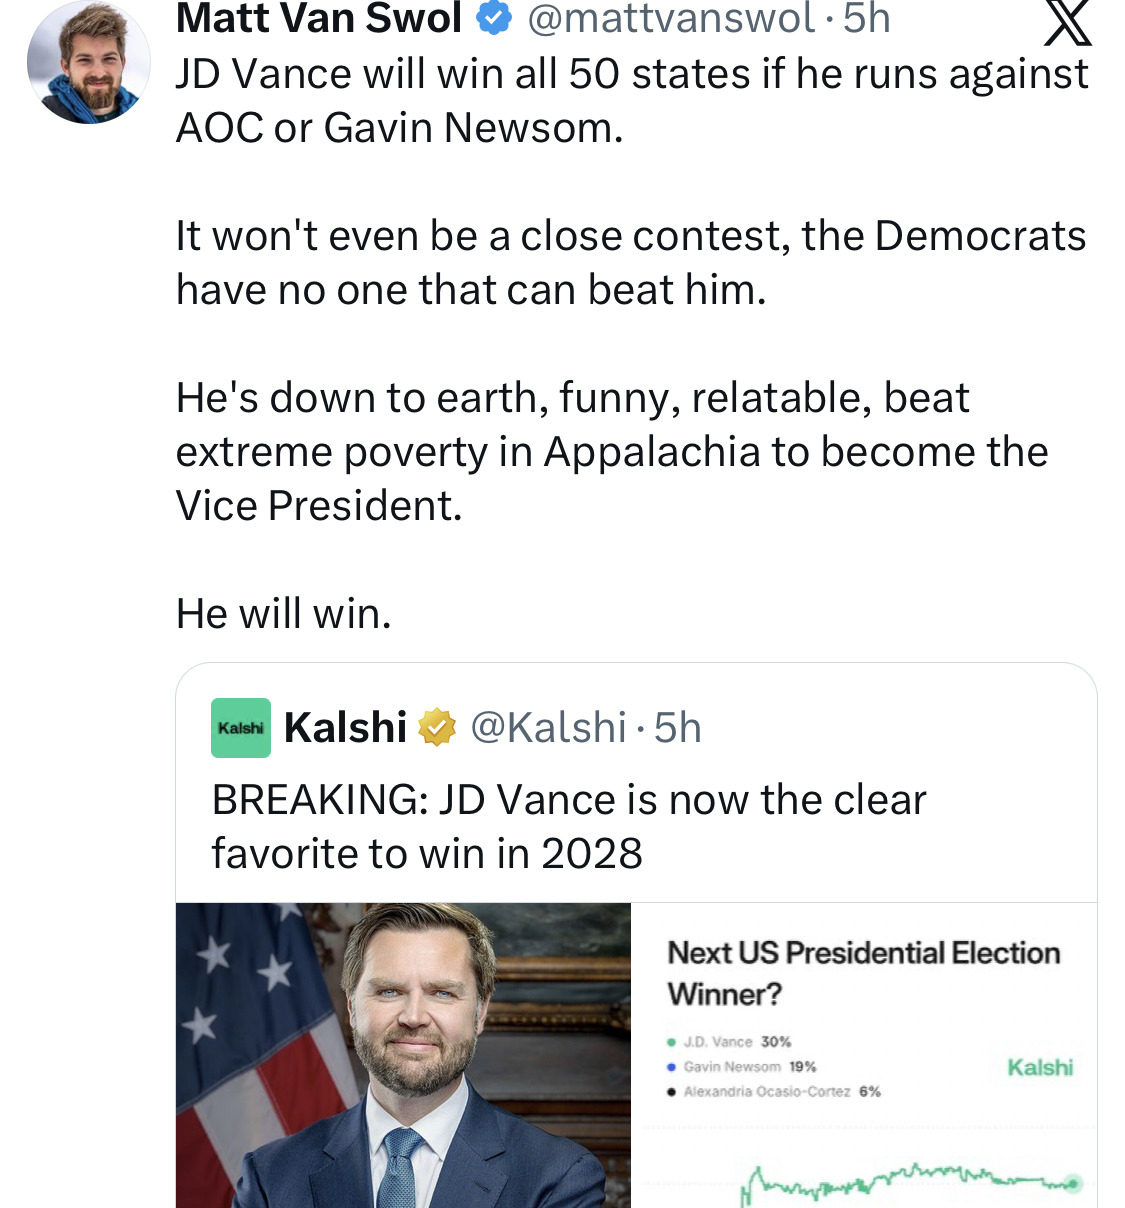Click Kalshi's gold verified badge
The height and width of the screenshot is (1208, 1125).
437,728
